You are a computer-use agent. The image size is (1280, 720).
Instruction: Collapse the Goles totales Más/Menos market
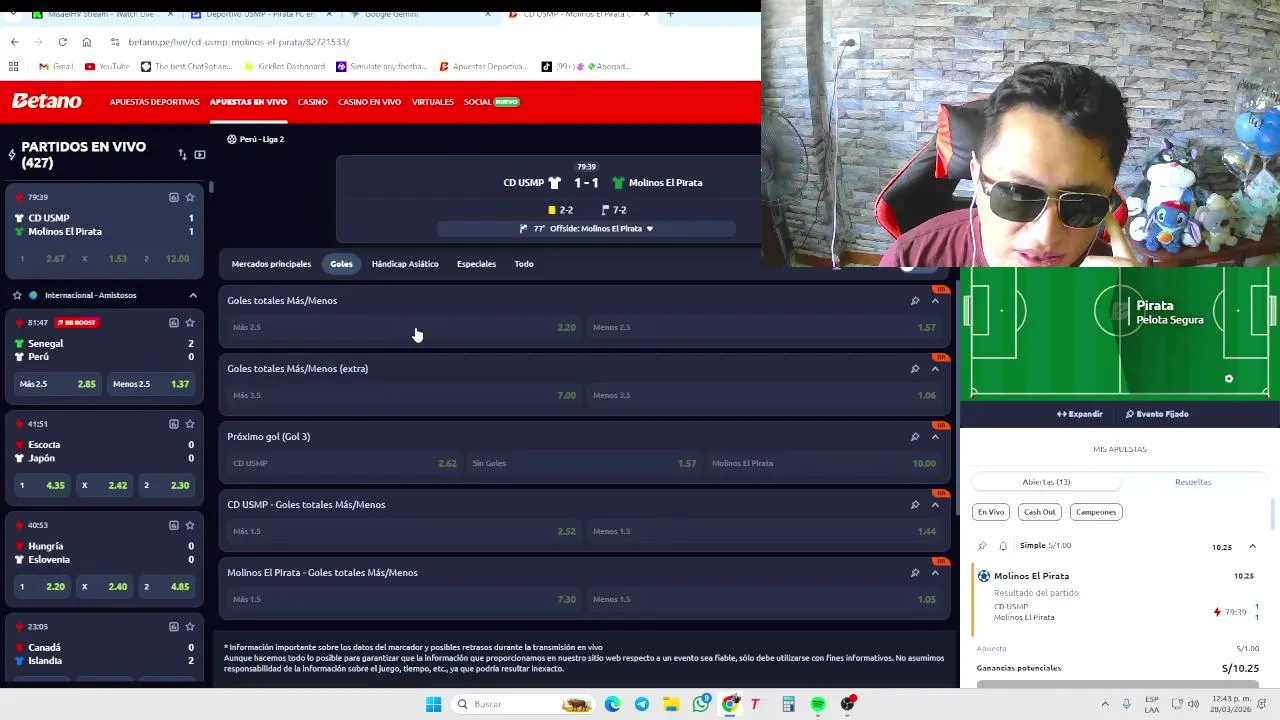click(x=935, y=301)
